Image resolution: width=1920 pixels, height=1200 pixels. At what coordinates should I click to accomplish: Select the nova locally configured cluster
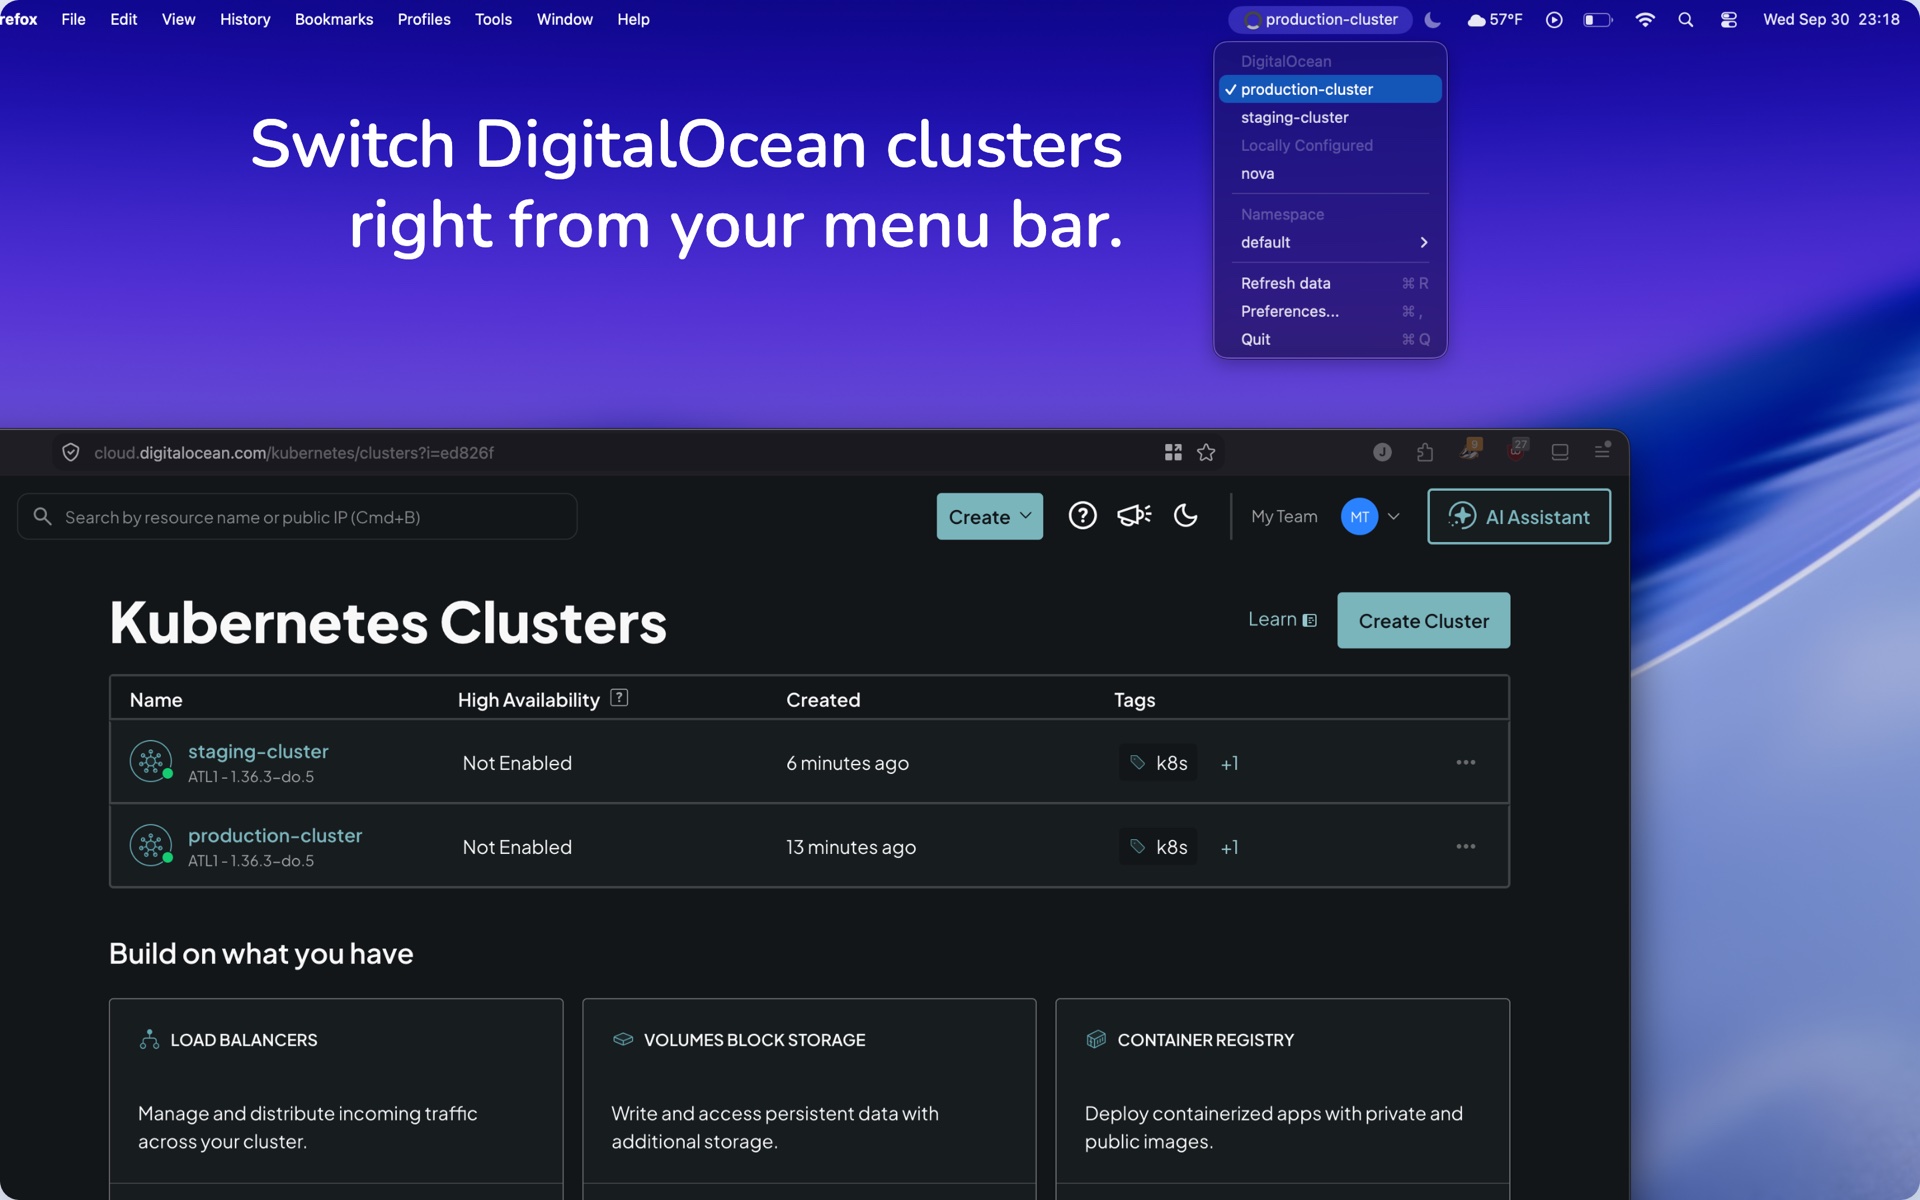[1330, 173]
